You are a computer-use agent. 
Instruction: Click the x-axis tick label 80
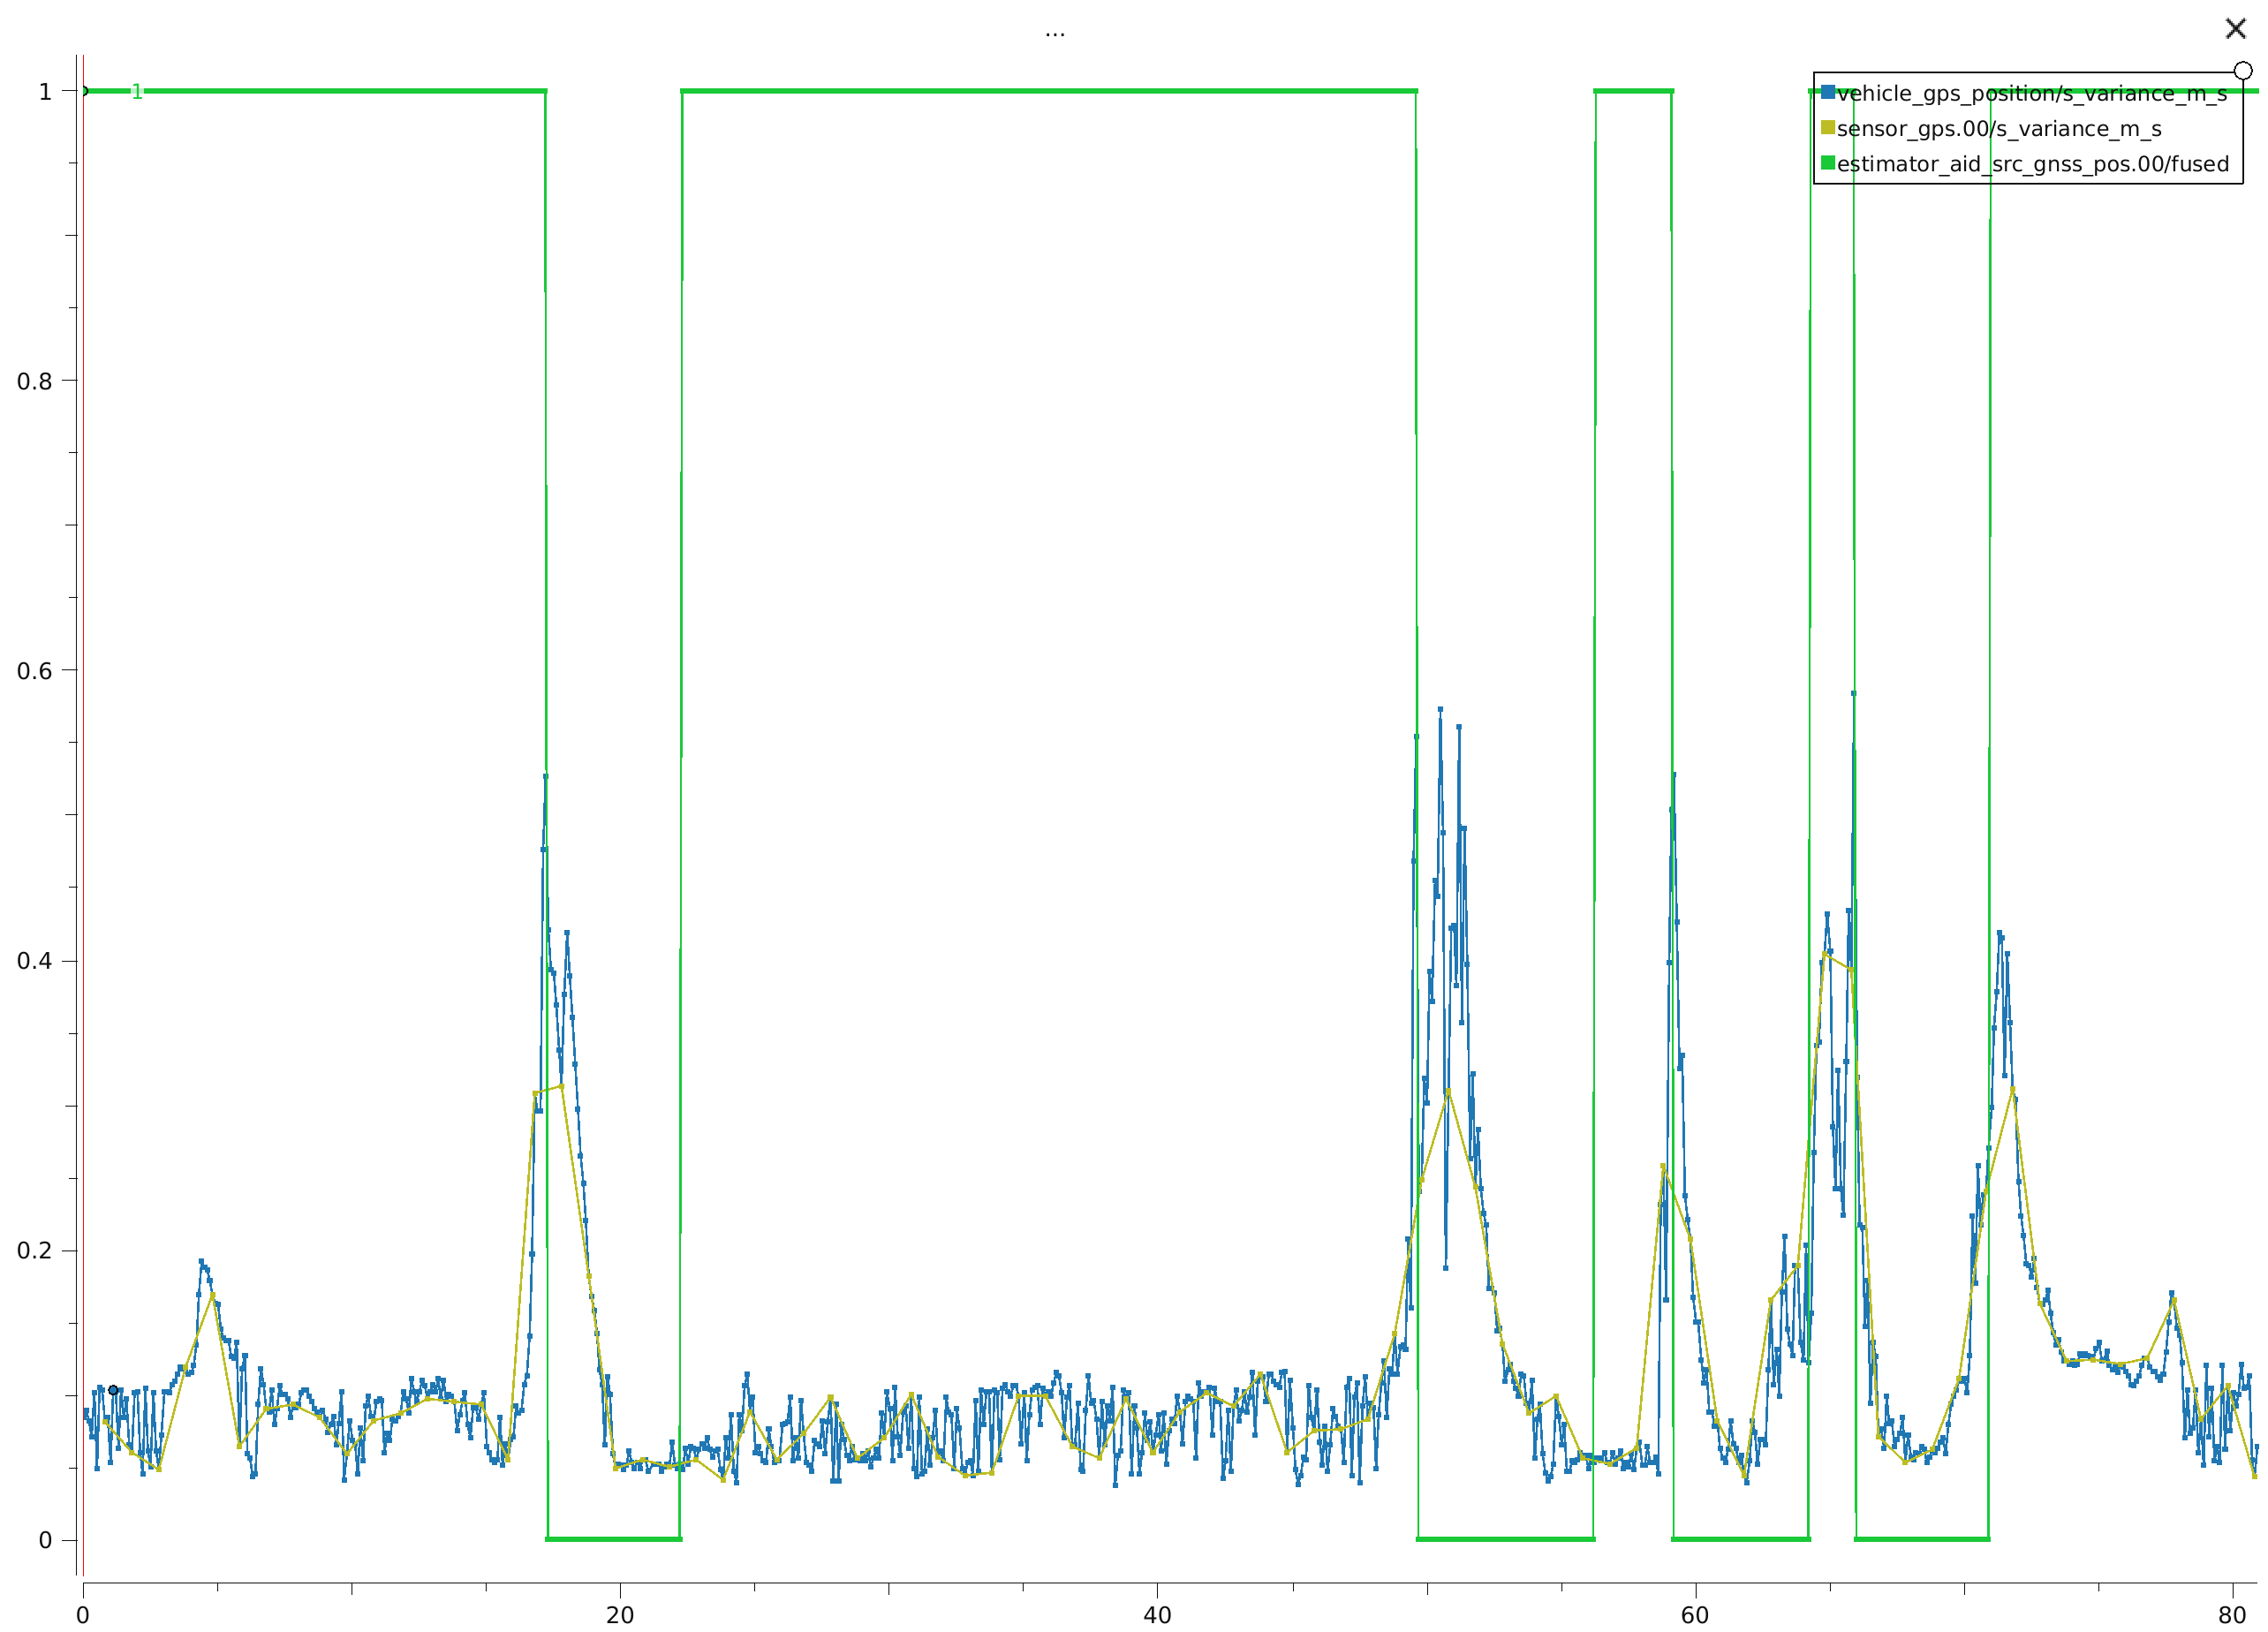click(2232, 1615)
